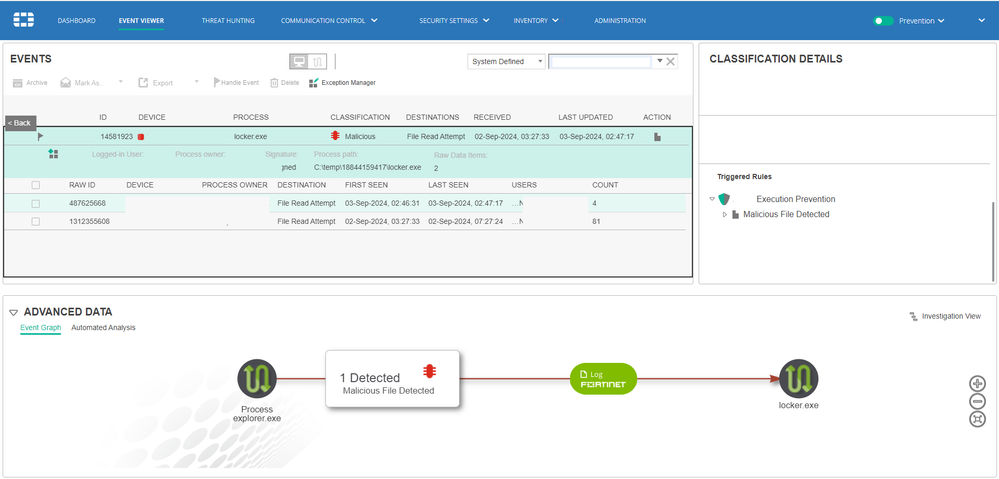Zoom out the event graph
This screenshot has width=999, height=479.
pos(977,401)
